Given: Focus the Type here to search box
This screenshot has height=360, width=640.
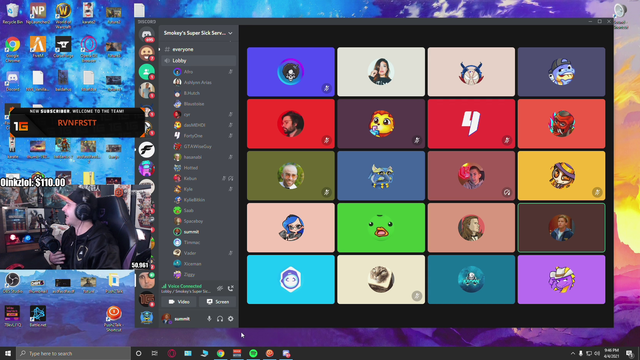Looking at the screenshot, I should (73, 353).
